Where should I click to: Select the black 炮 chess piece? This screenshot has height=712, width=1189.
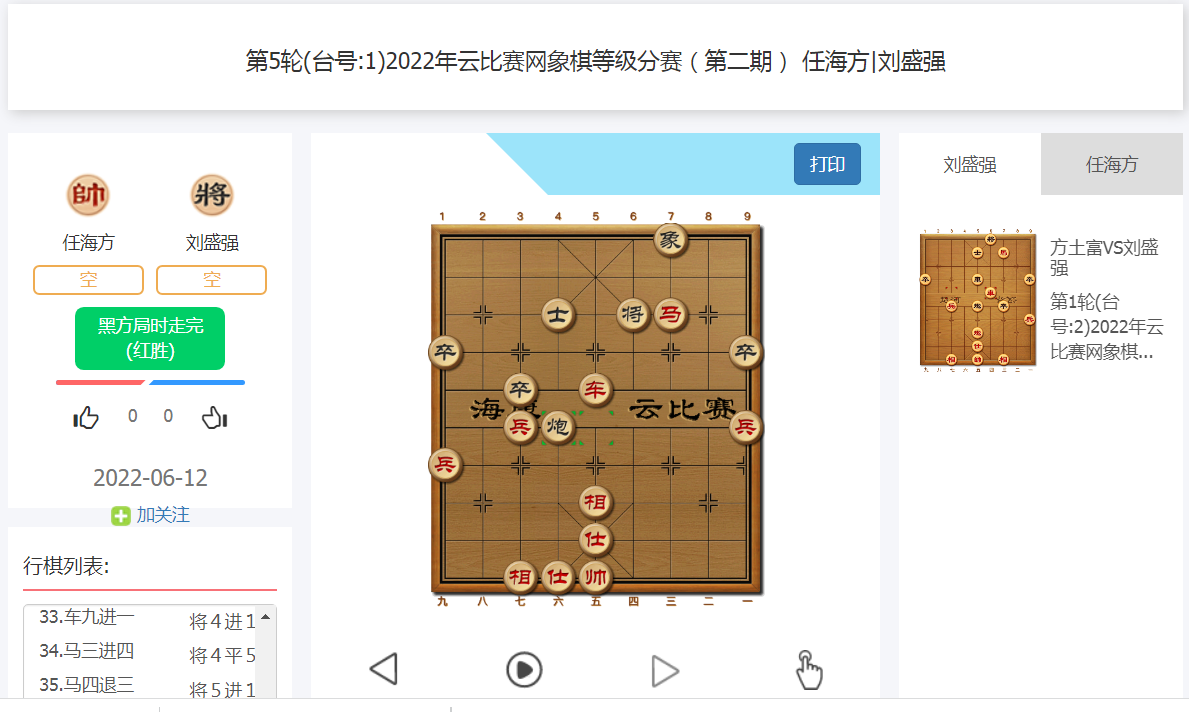(557, 427)
